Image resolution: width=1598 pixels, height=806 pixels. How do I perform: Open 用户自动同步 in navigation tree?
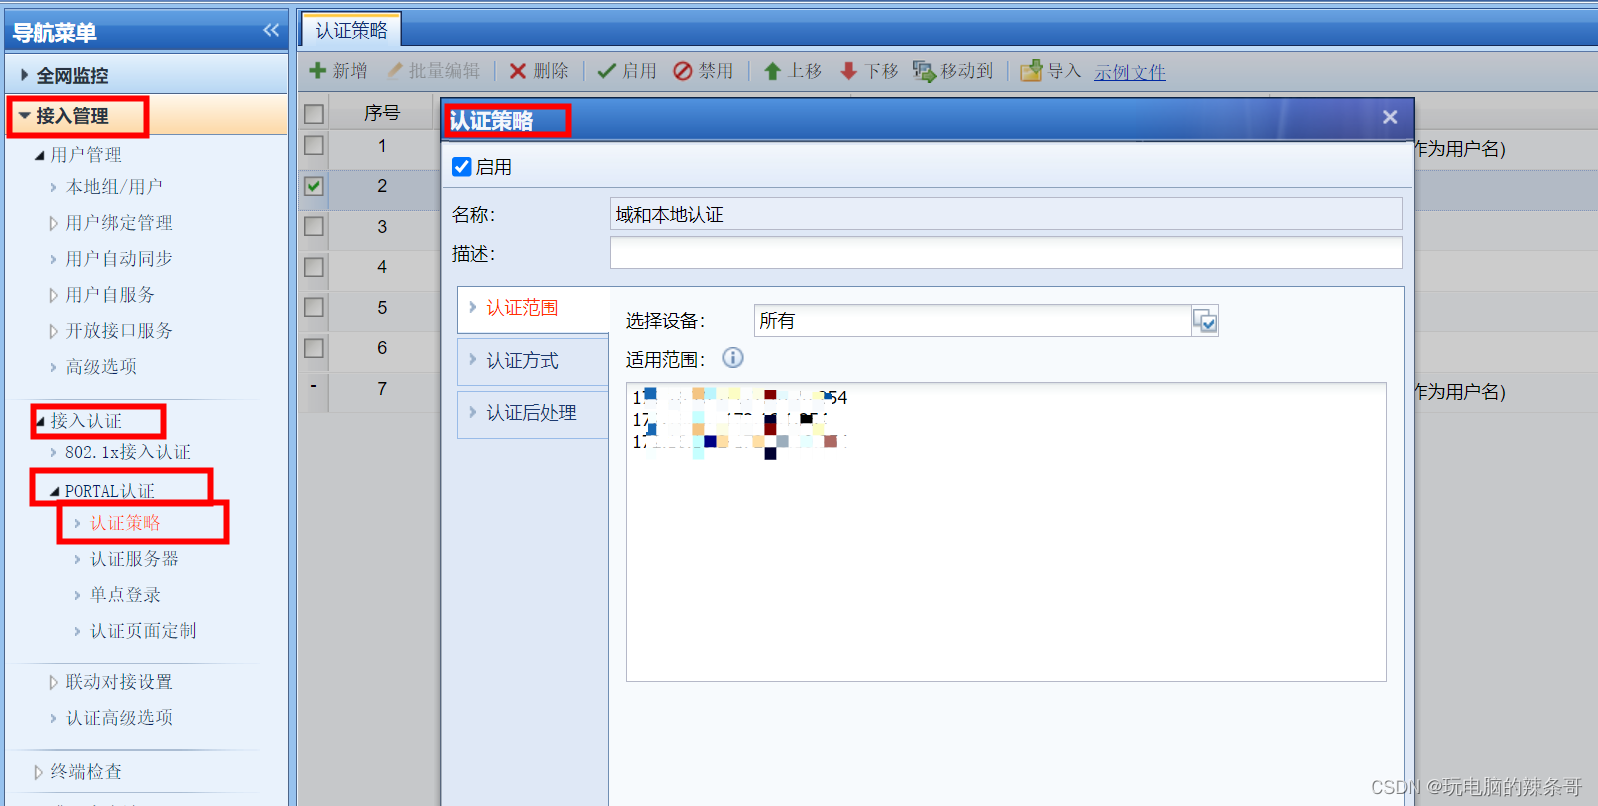[119, 259]
